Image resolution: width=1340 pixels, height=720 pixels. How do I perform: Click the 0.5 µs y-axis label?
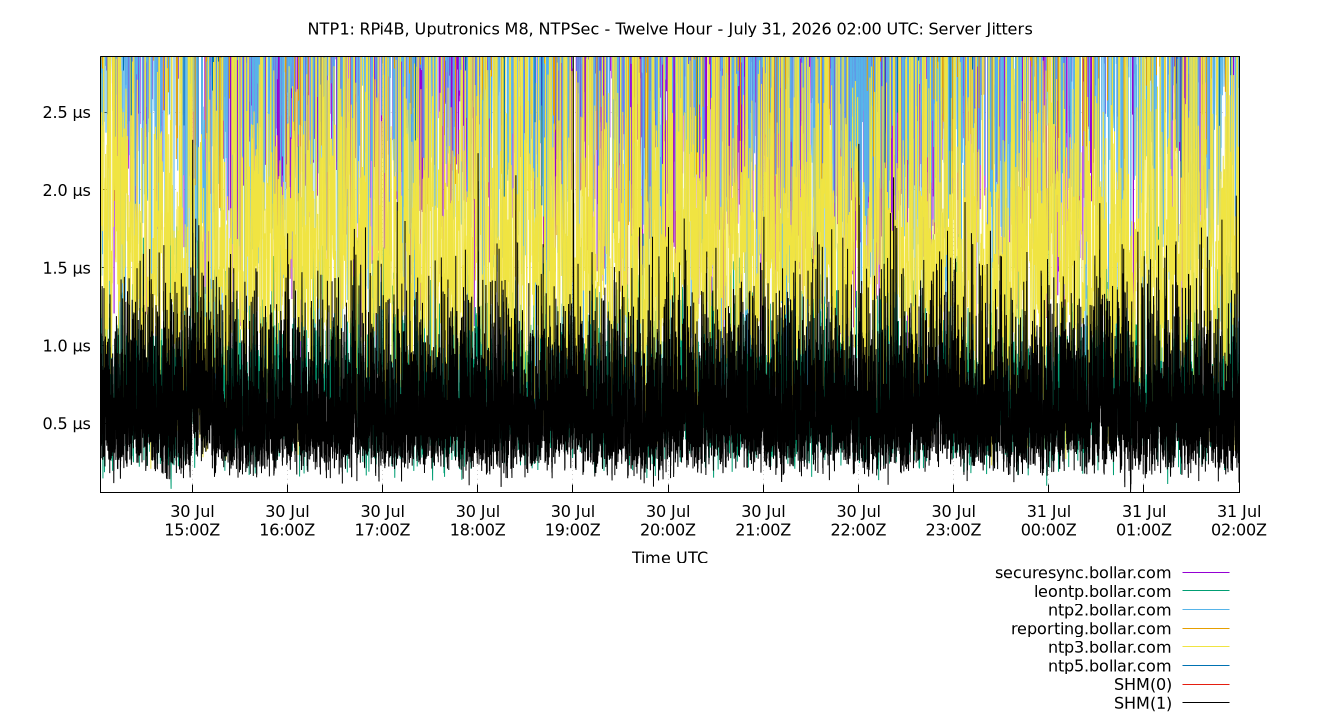coord(67,424)
